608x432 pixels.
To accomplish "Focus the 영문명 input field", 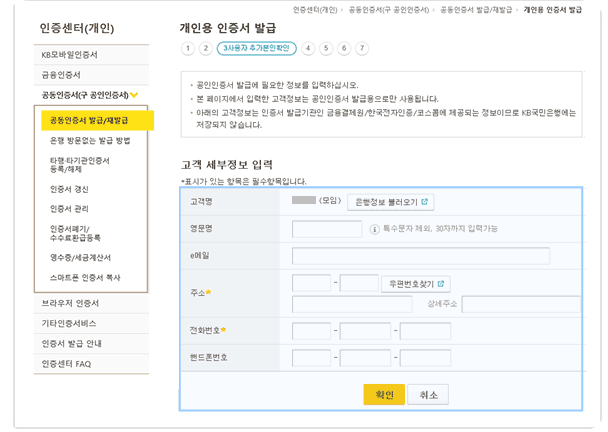I will [327, 229].
